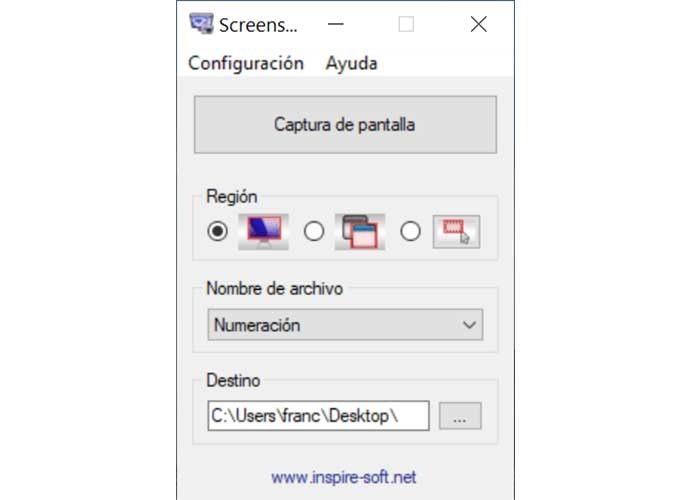This screenshot has width=700, height=500.
Task: Click the maximize window button
Action: (x=406, y=24)
